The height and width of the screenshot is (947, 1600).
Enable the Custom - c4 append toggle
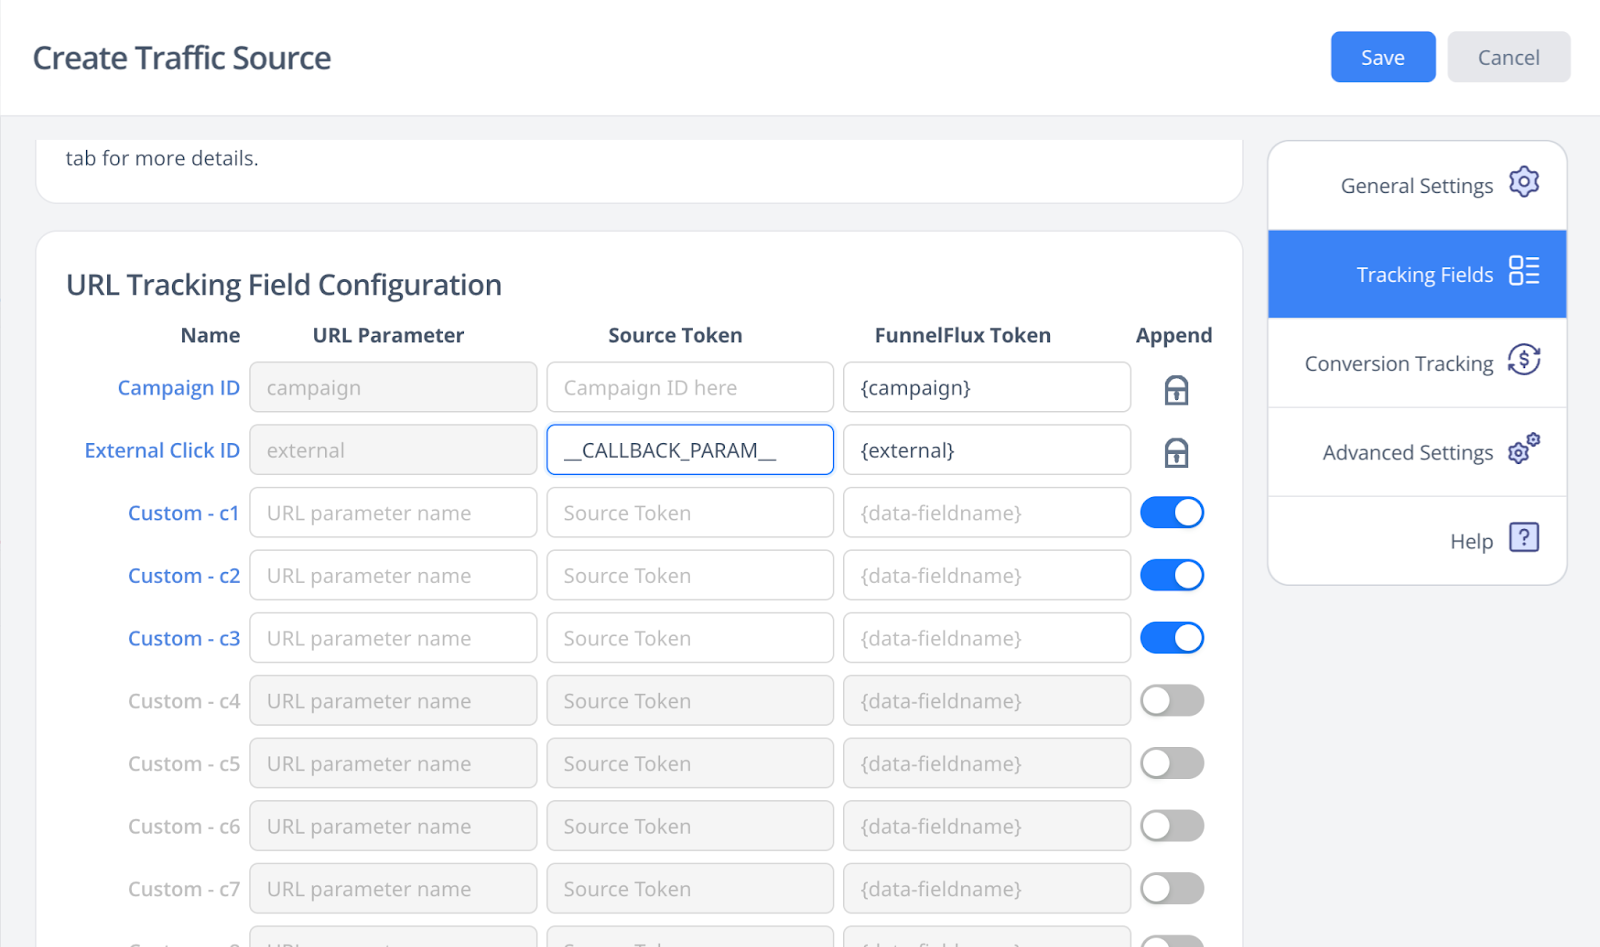pos(1172,701)
